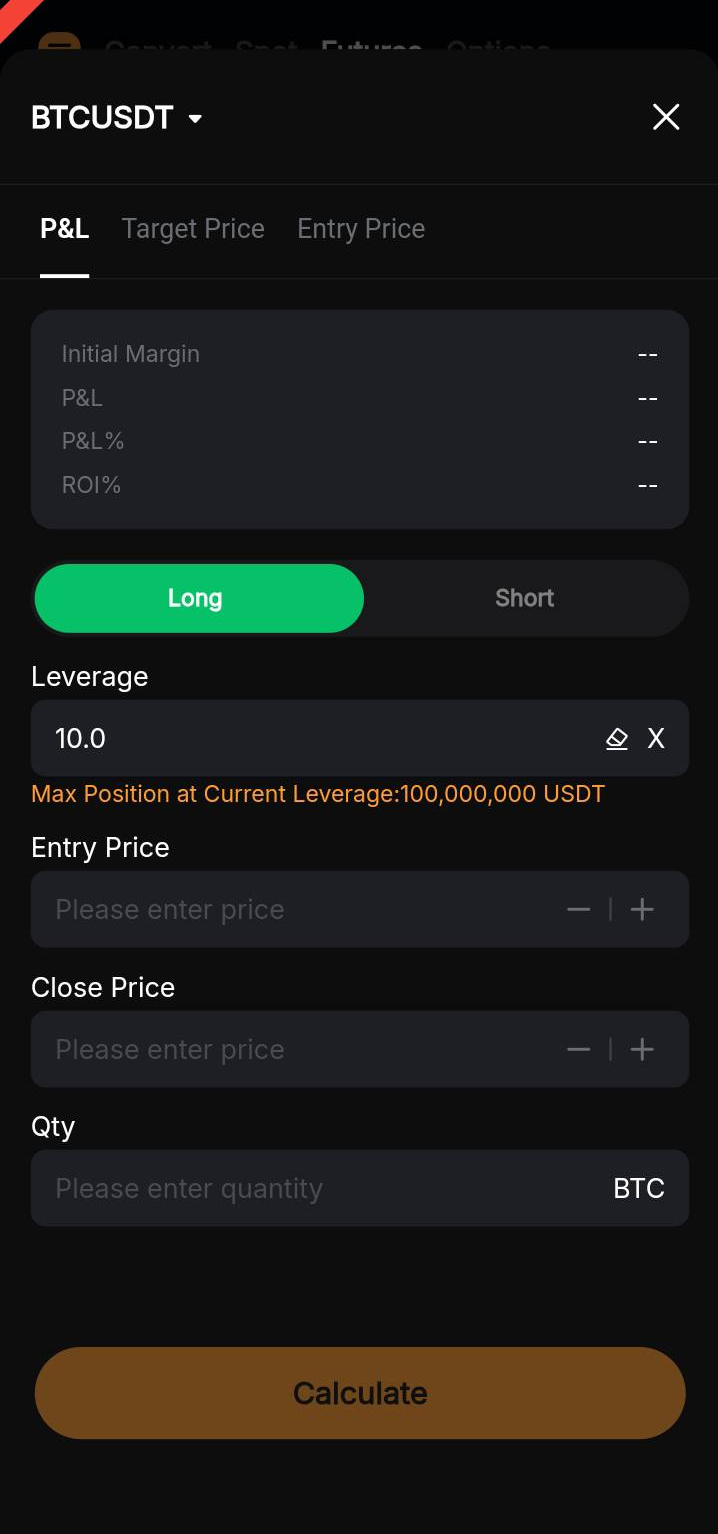Image resolution: width=718 pixels, height=1534 pixels.
Task: Increase Close Price with plus icon
Action: [642, 1049]
